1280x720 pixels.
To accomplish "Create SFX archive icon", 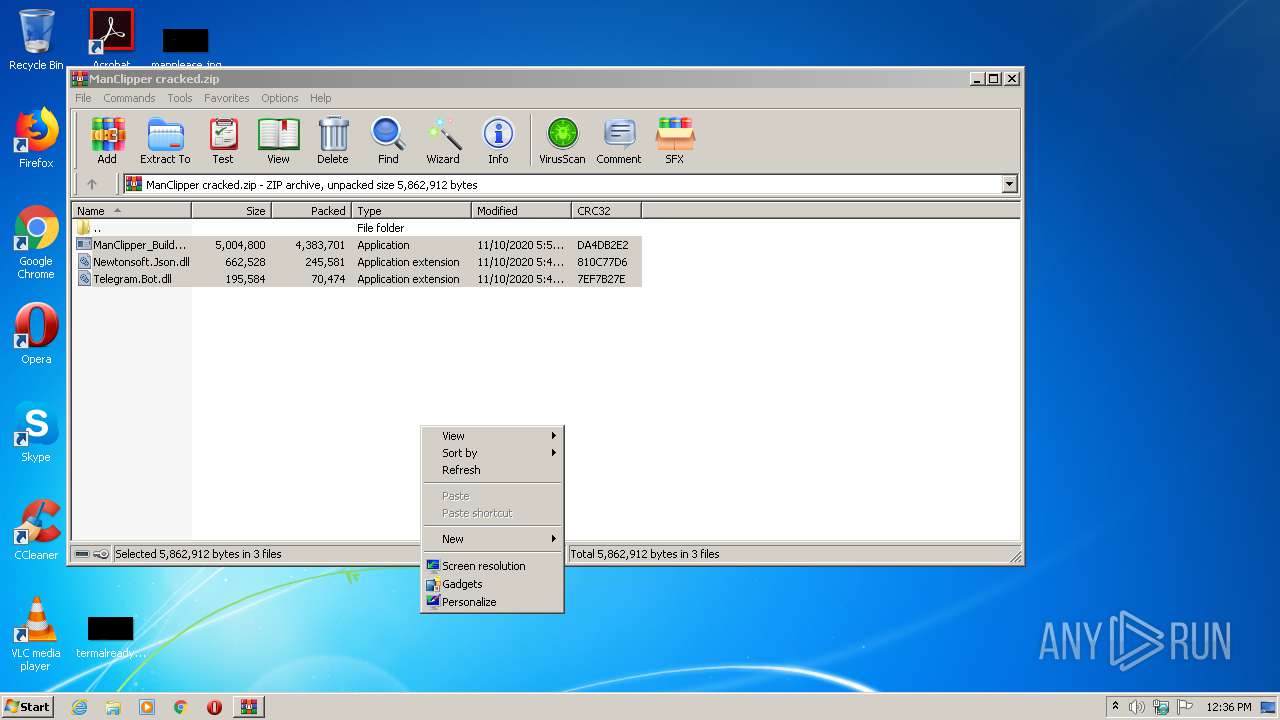I will (675, 141).
